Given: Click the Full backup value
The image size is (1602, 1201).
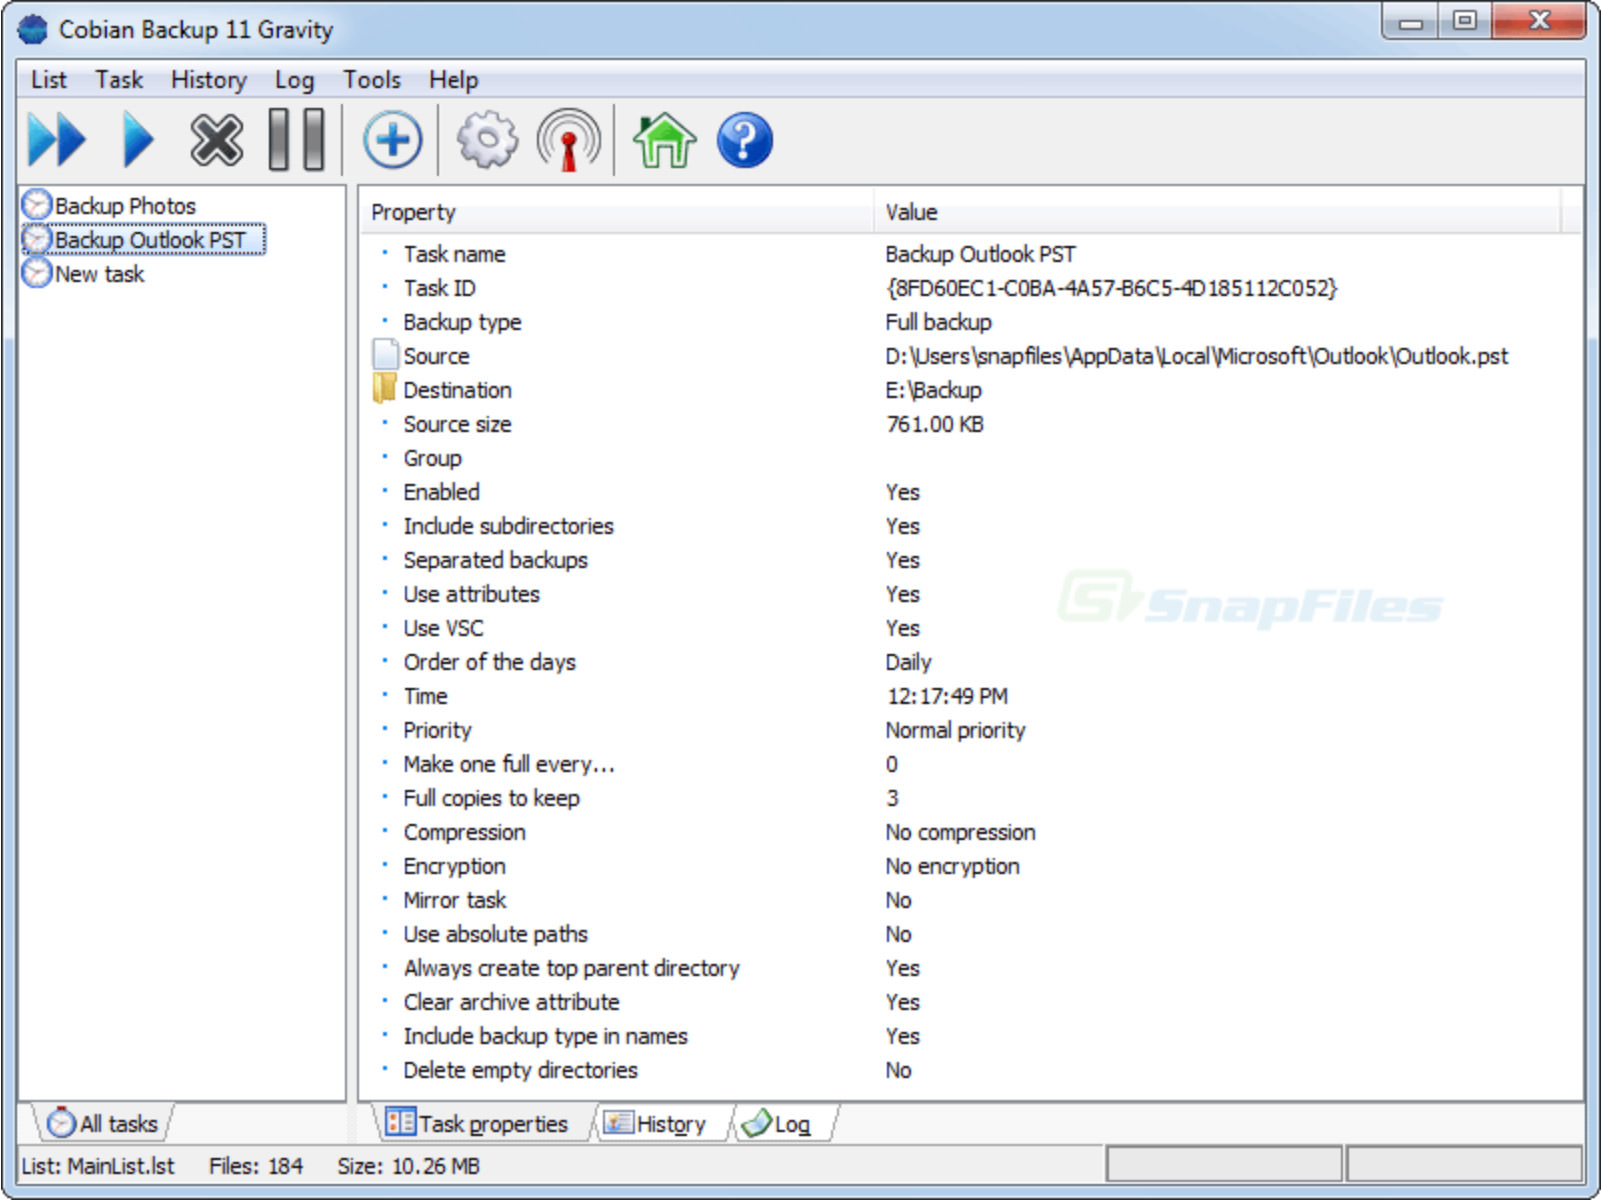Looking at the screenshot, I should [938, 322].
